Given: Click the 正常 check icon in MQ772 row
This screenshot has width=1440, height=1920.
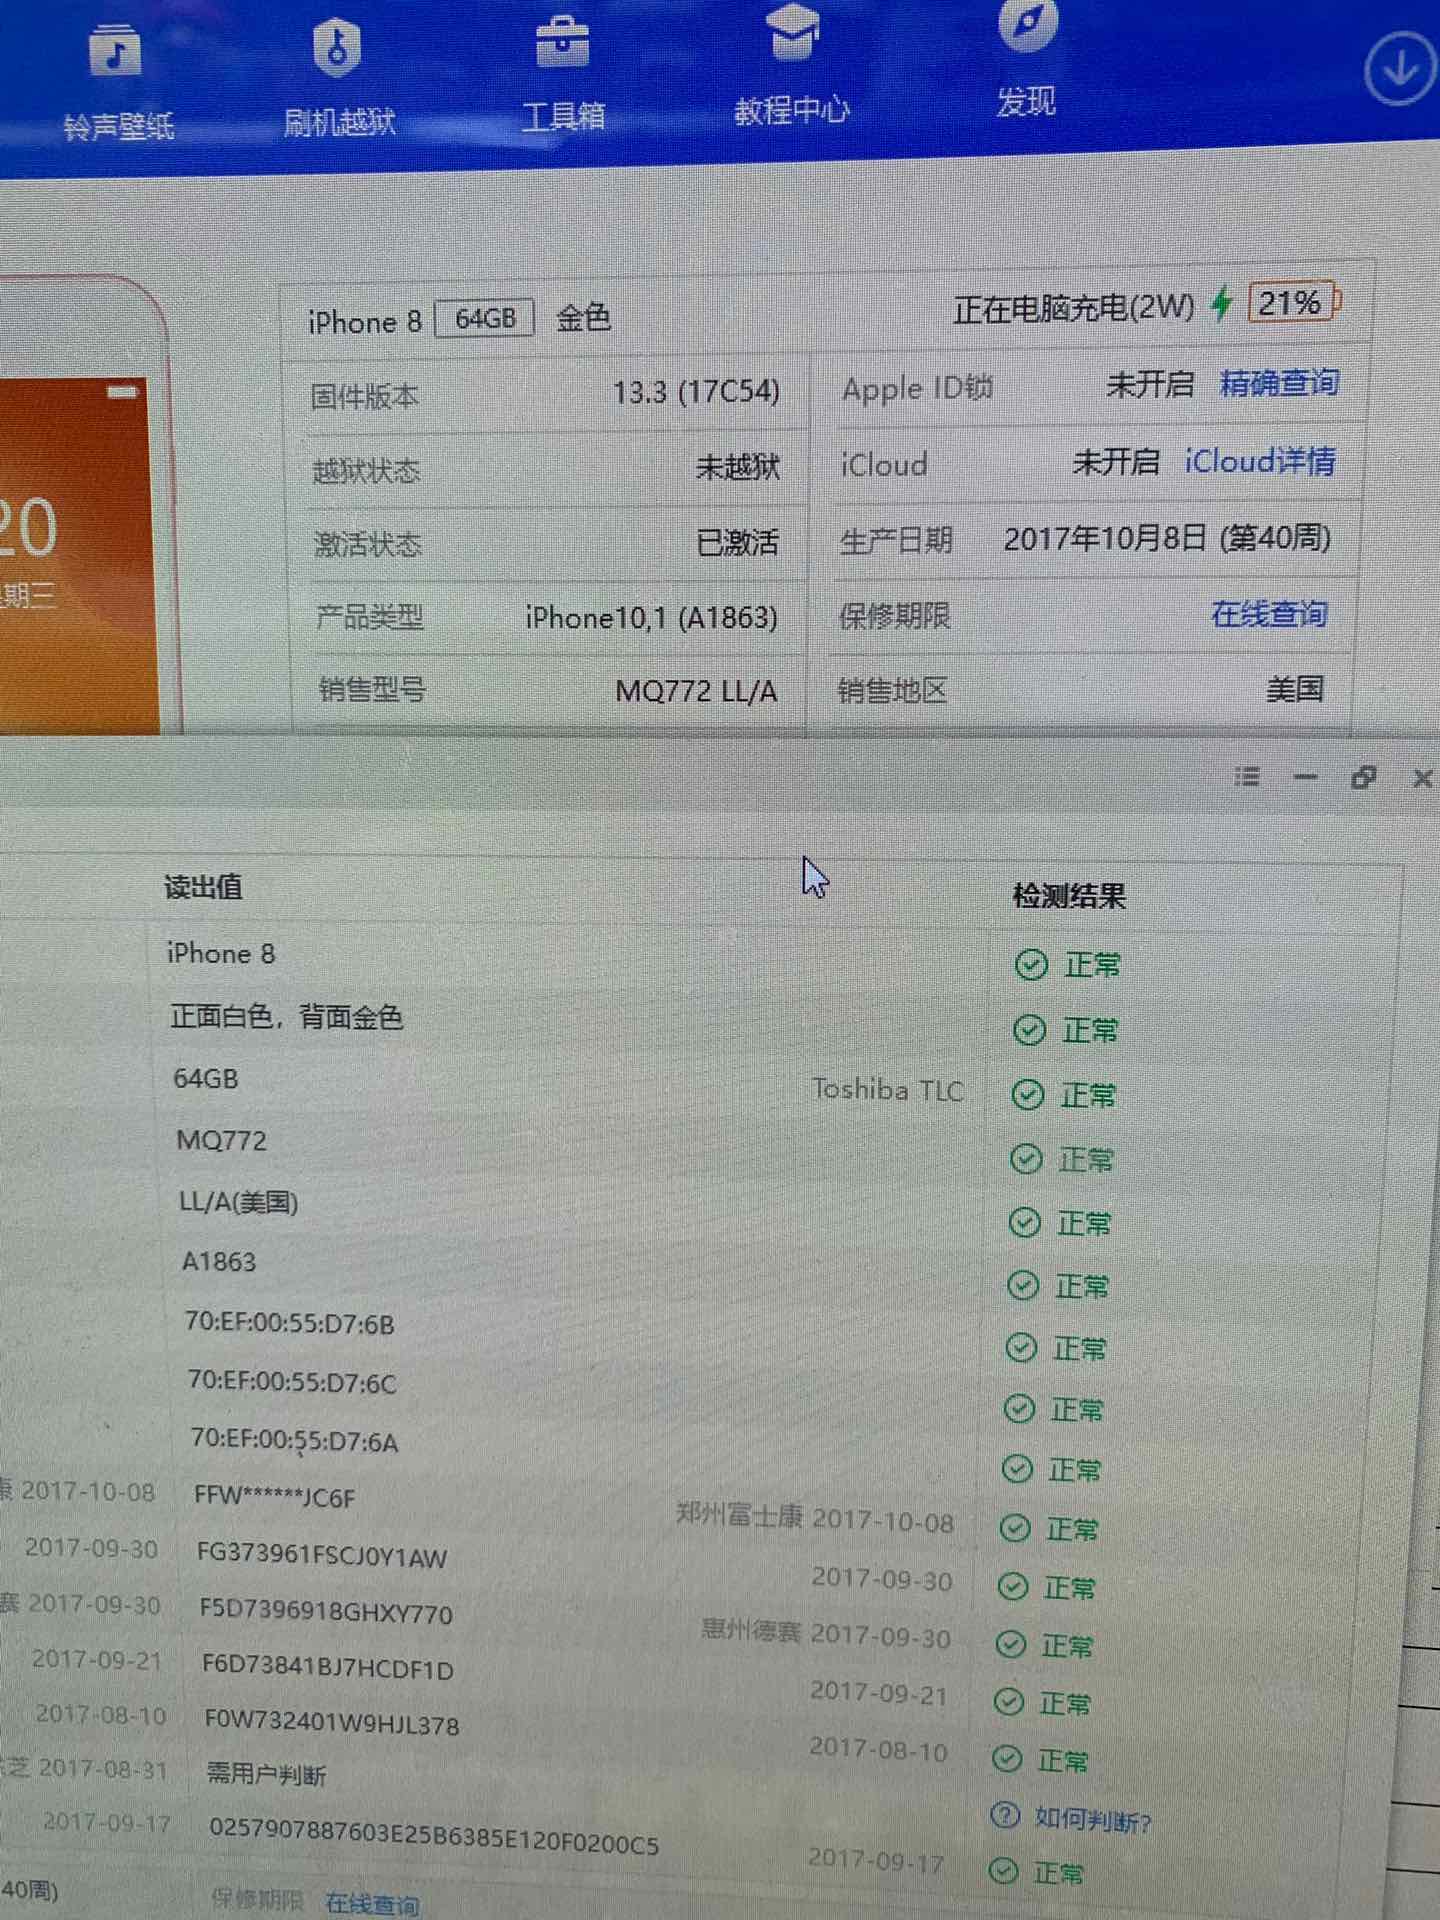Looking at the screenshot, I should (1026, 1159).
